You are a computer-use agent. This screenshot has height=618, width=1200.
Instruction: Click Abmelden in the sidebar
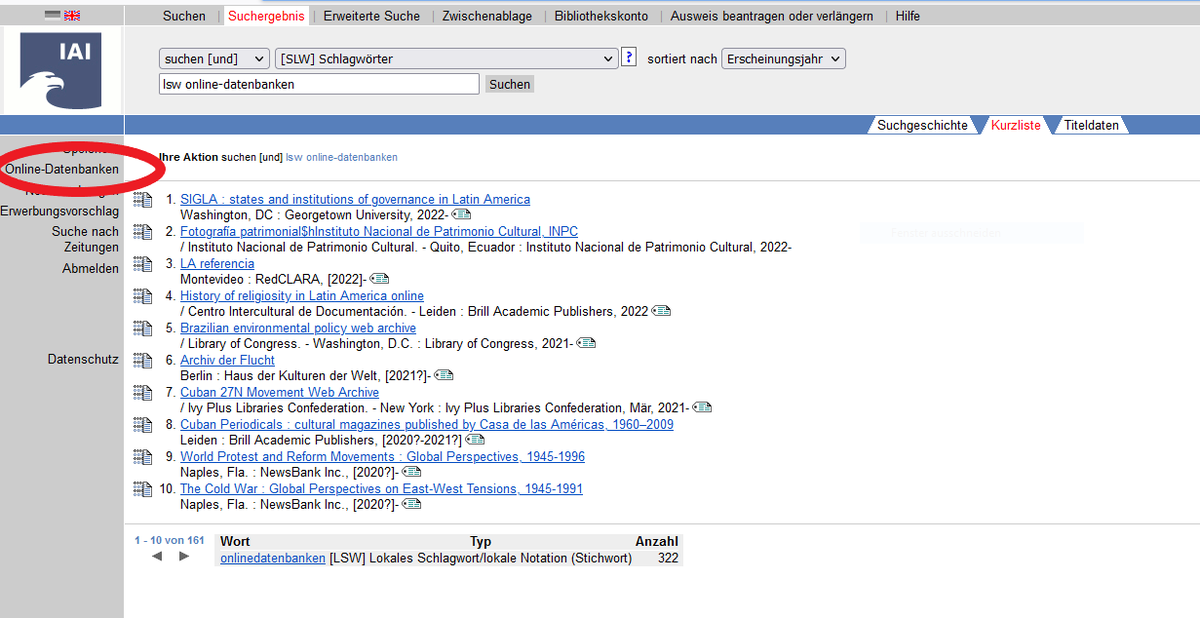[90, 268]
